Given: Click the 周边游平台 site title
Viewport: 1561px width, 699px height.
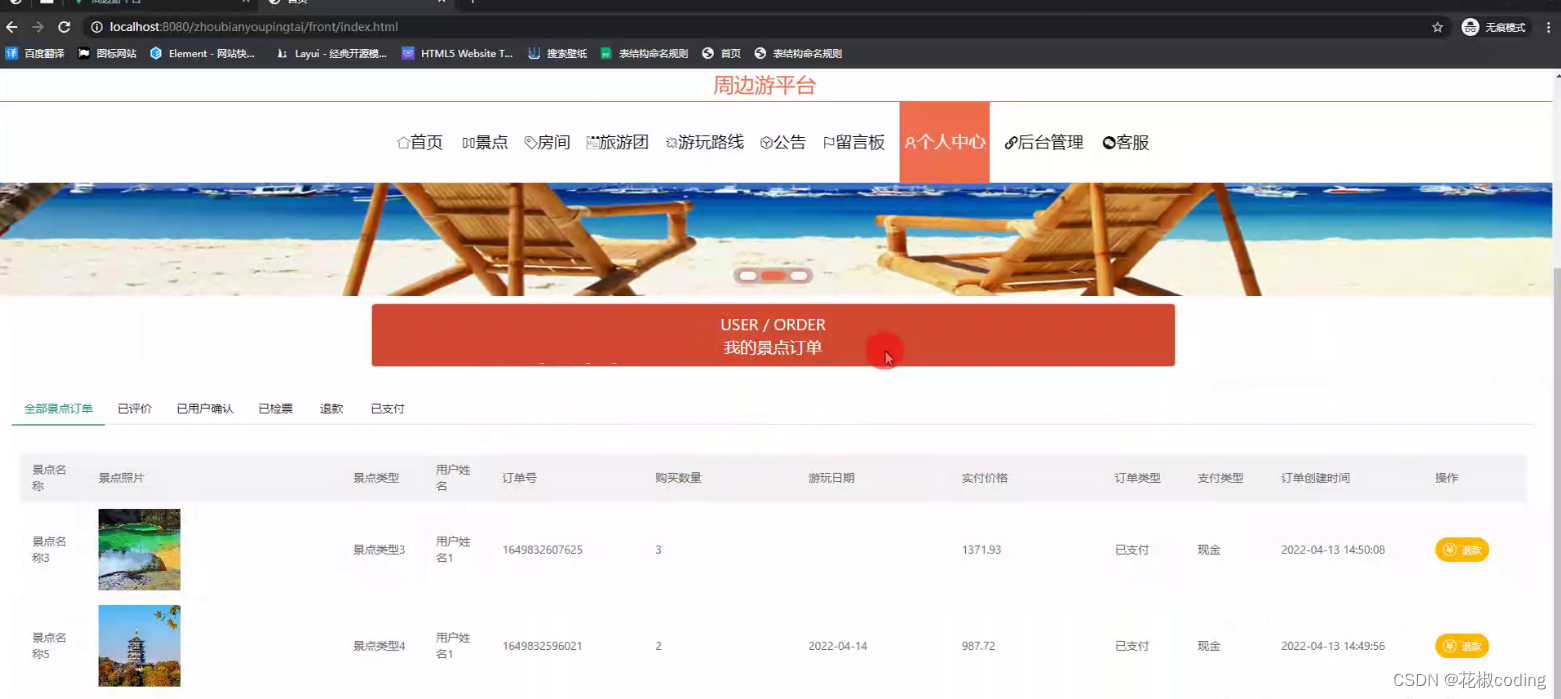Looking at the screenshot, I should [x=764, y=85].
